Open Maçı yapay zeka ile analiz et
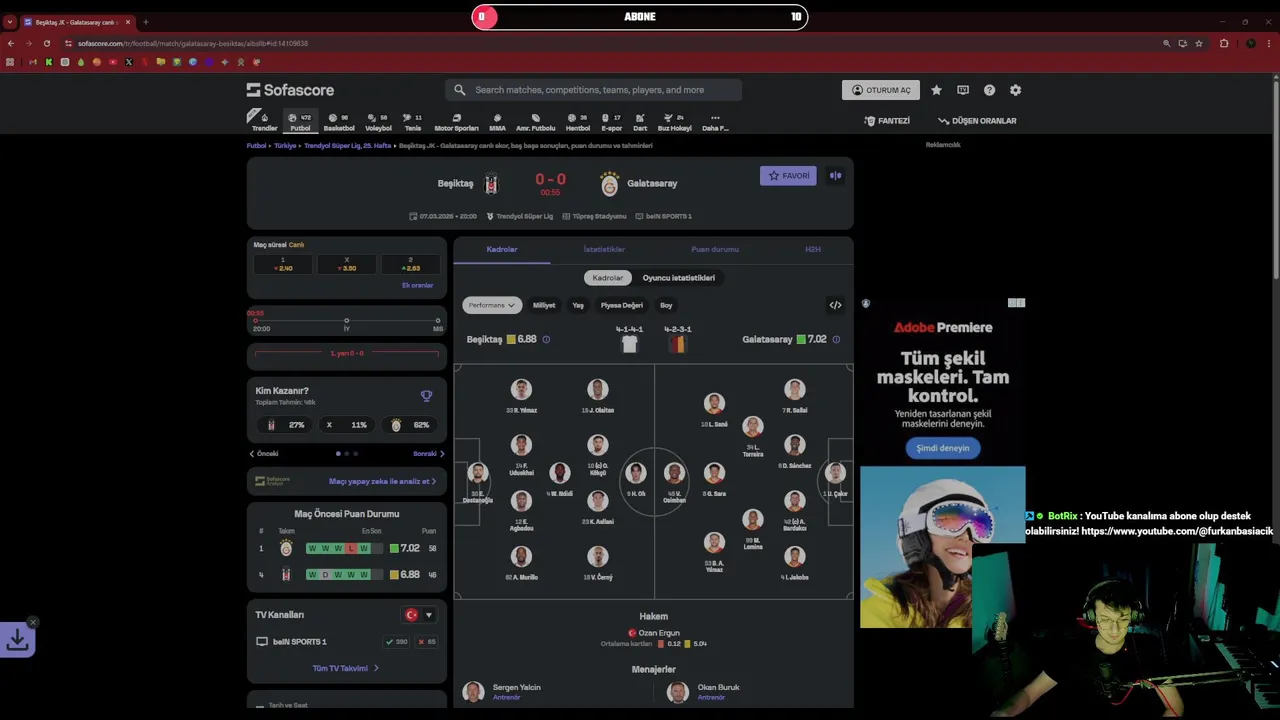1280x720 pixels. click(x=382, y=481)
